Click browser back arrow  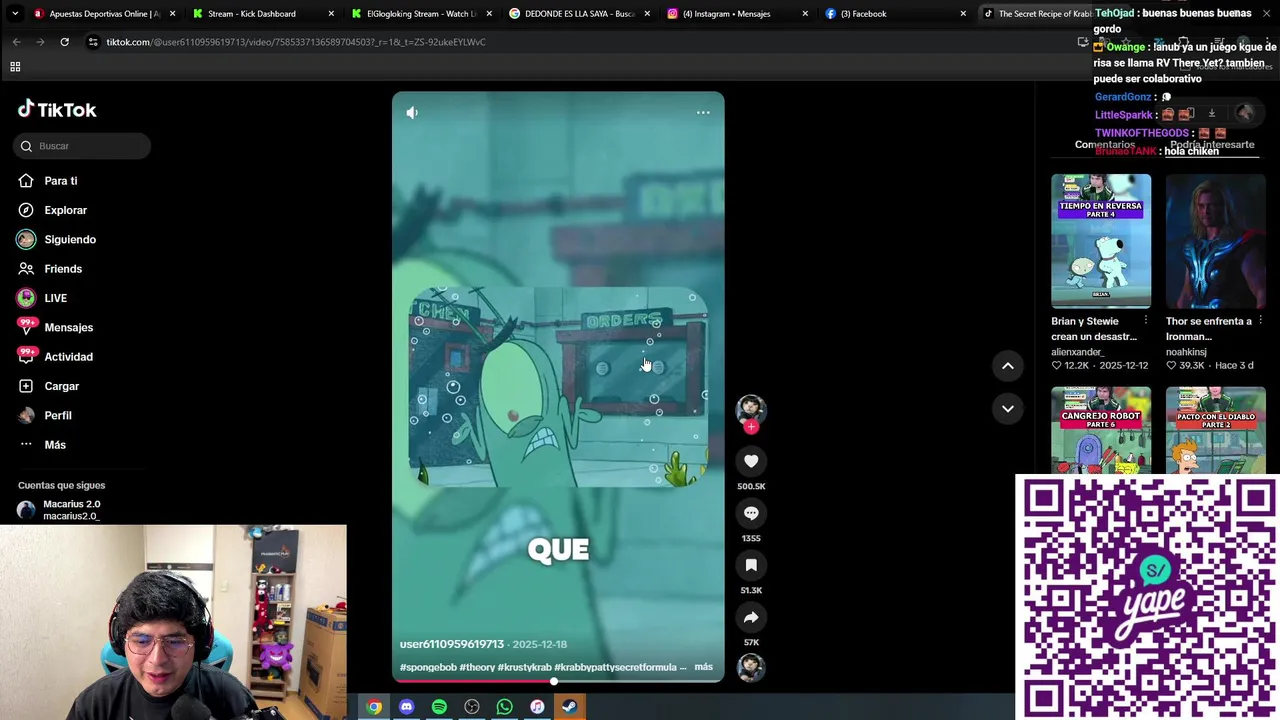coord(16,42)
